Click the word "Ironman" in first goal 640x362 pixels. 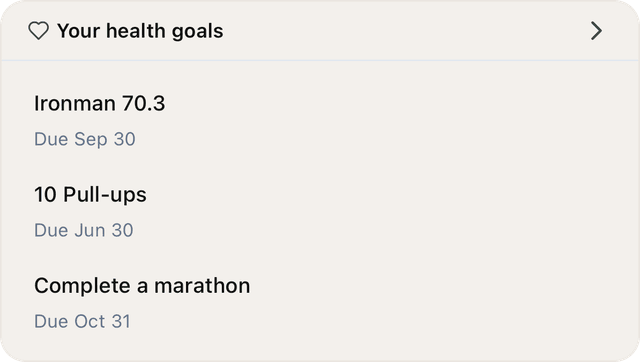coord(75,103)
